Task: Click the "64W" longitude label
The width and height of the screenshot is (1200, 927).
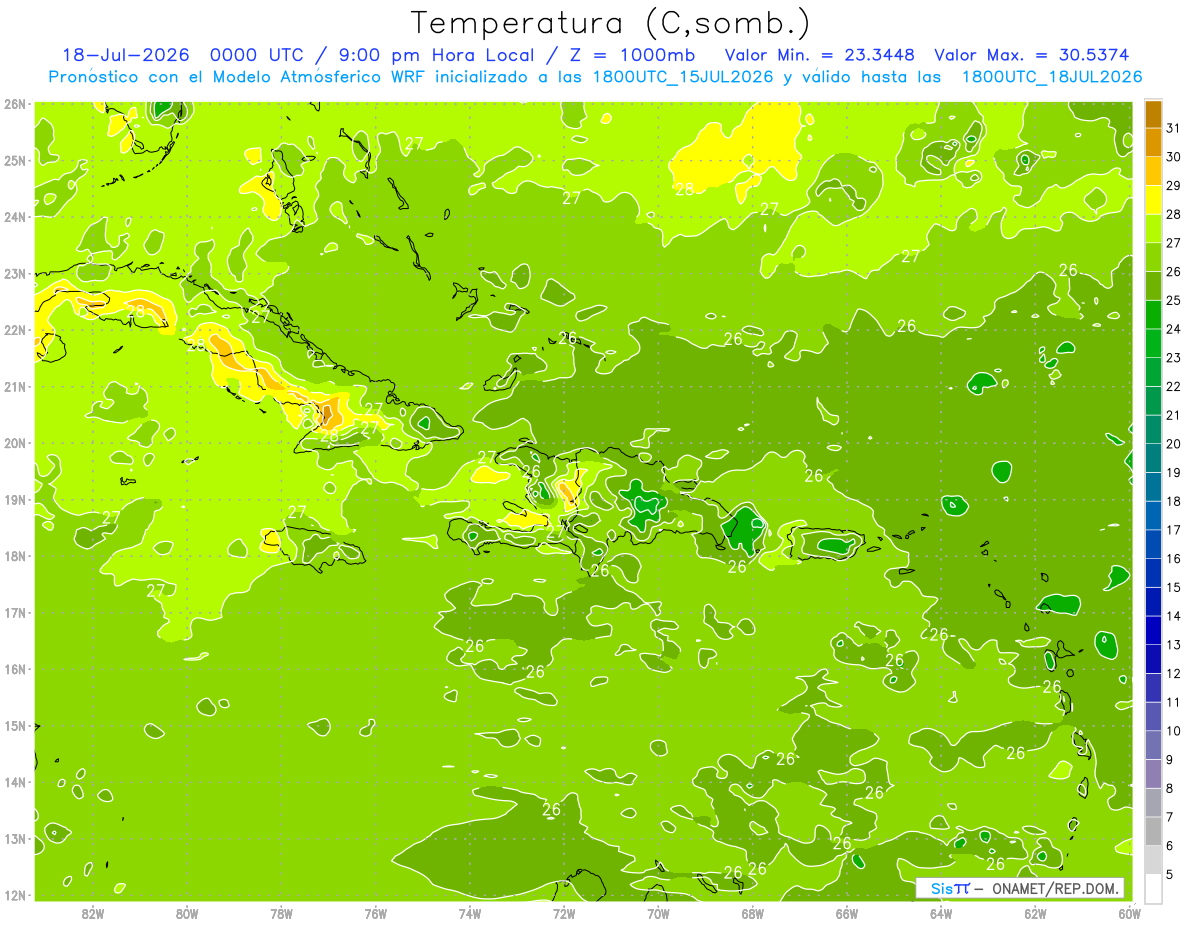Action: pos(941,913)
